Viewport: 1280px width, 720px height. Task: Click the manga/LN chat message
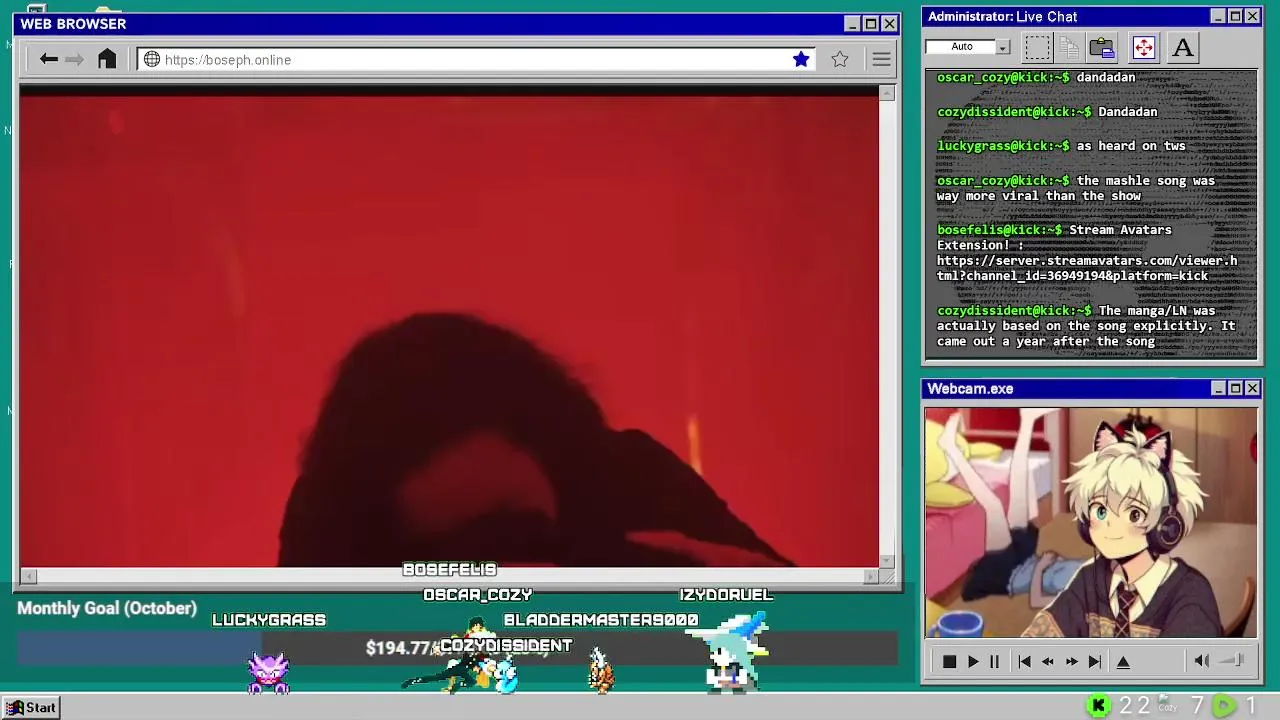(1086, 326)
